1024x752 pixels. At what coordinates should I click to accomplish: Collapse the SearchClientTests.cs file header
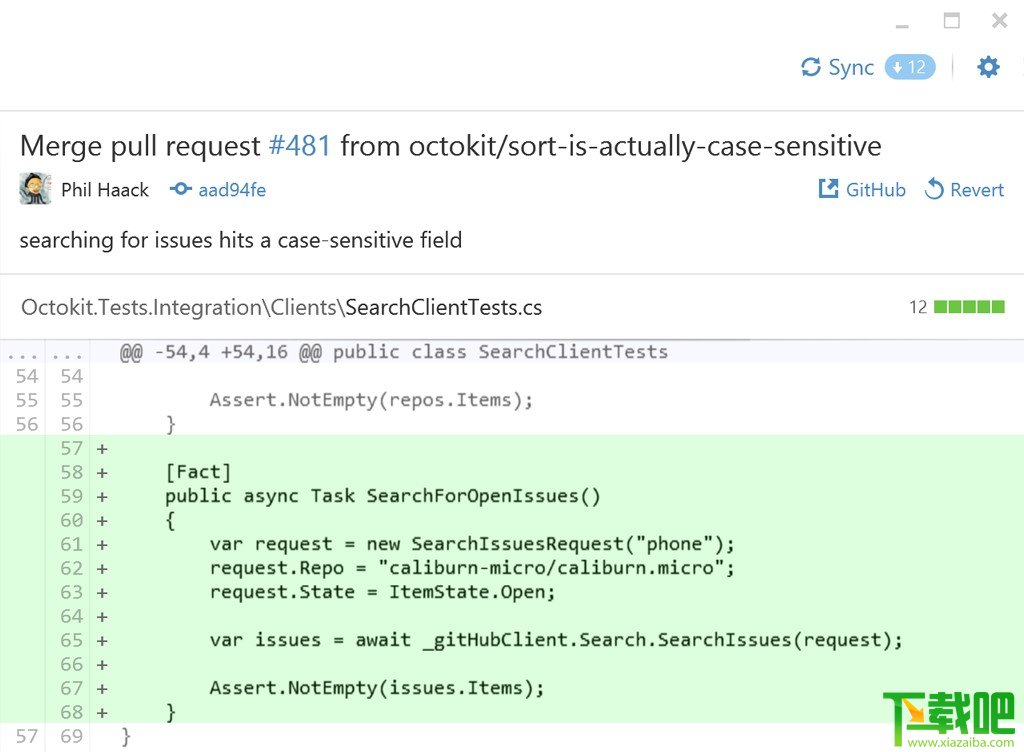[x=281, y=307]
